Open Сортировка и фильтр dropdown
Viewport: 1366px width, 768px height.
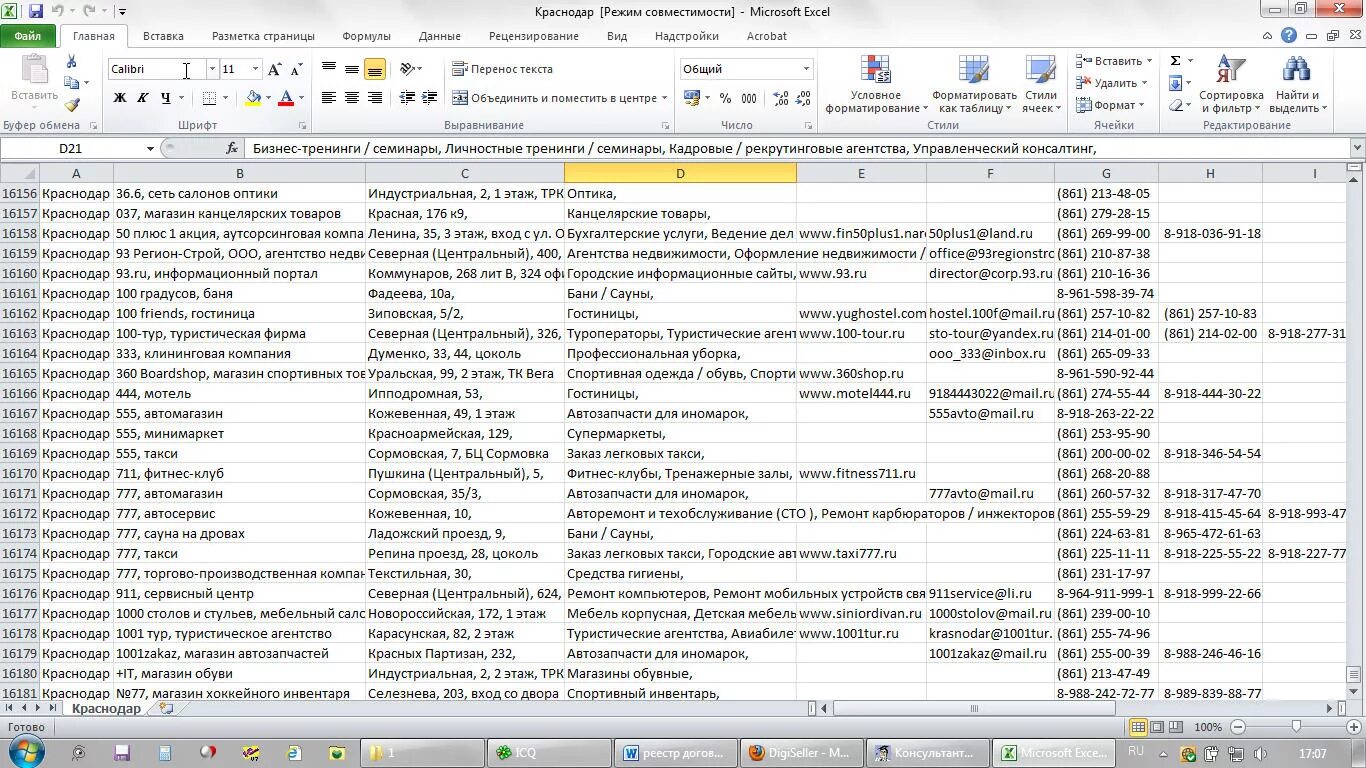click(x=1232, y=84)
